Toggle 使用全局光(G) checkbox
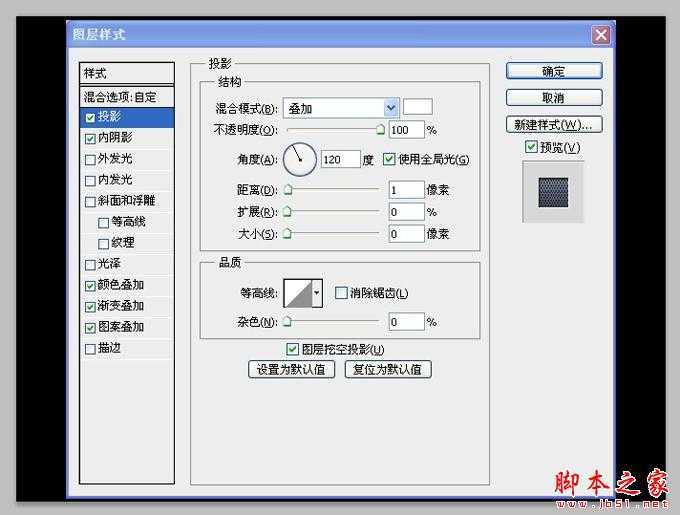680x515 pixels. pyautogui.click(x=389, y=159)
